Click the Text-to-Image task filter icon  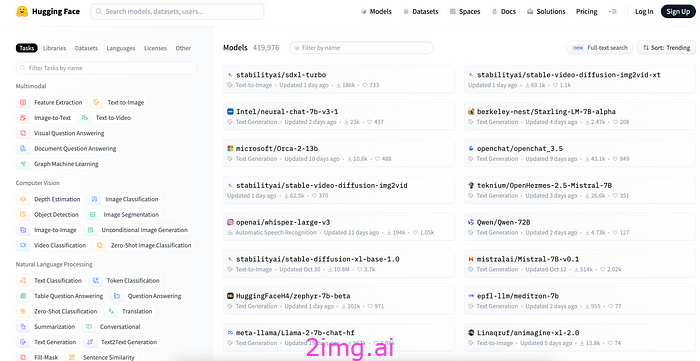[x=96, y=103]
